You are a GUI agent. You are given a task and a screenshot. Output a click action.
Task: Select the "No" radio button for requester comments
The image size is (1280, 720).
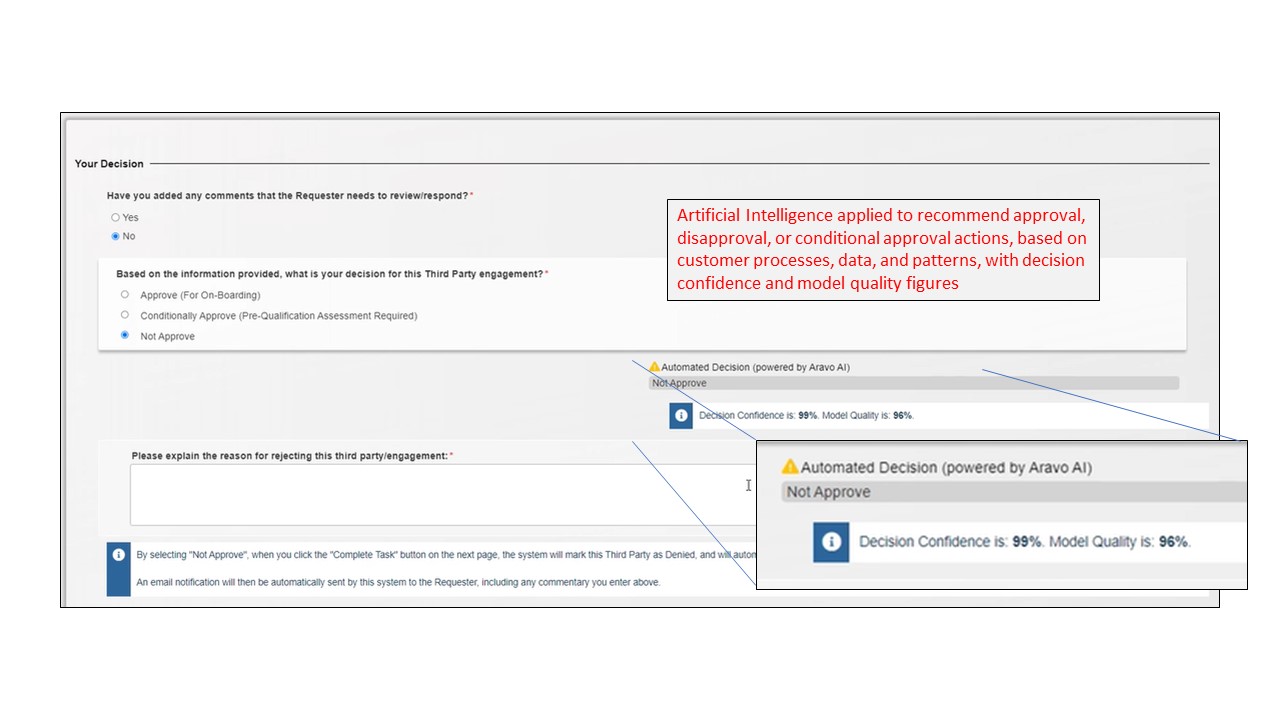coord(116,236)
